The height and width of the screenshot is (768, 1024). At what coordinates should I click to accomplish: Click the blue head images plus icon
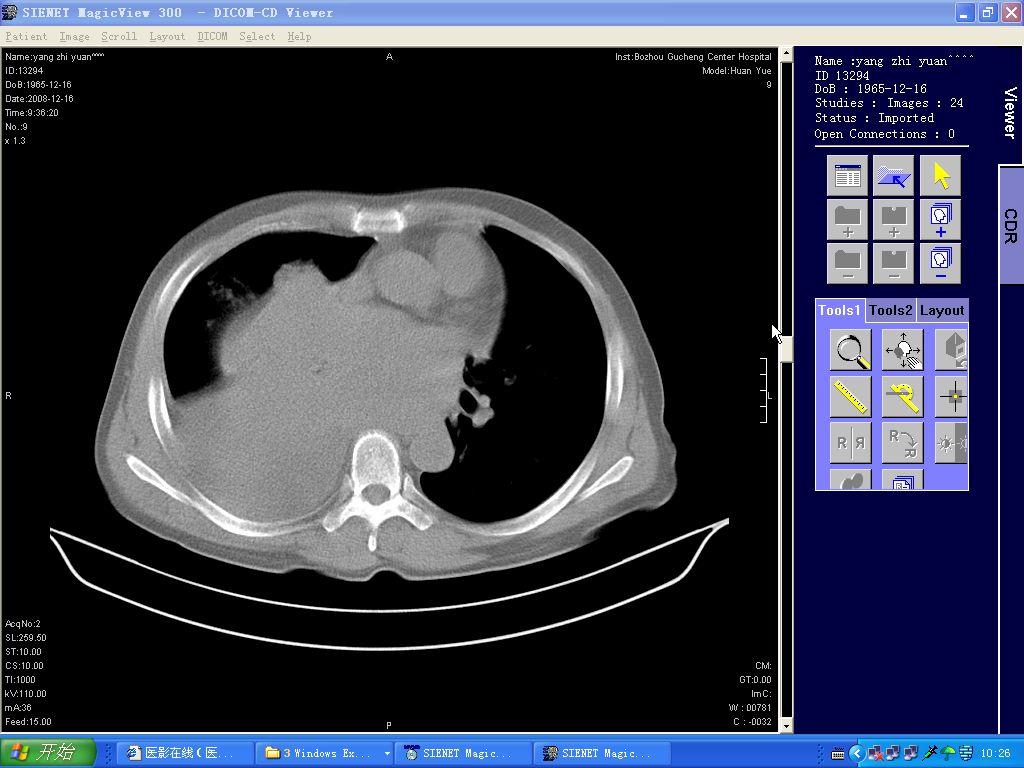[940, 220]
